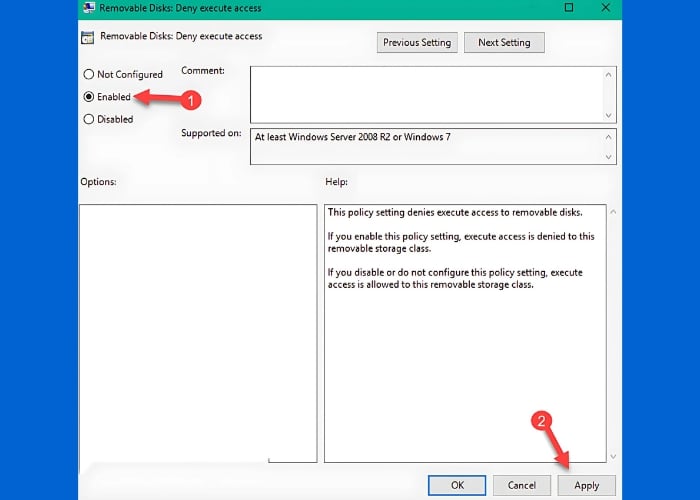Click the Comment box scroll down arrow
Viewport: 700px width, 500px height.
click(608, 115)
